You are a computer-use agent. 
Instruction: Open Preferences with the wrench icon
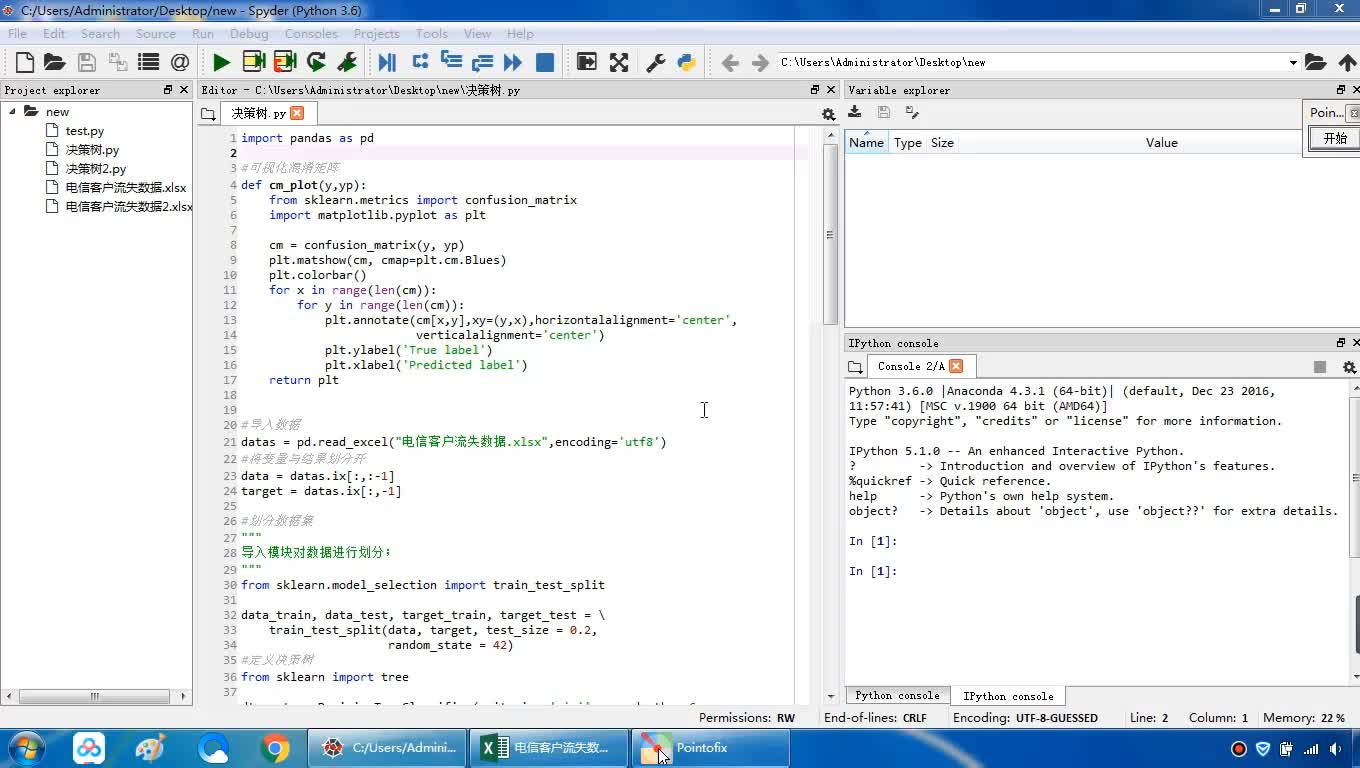pyautogui.click(x=656, y=62)
